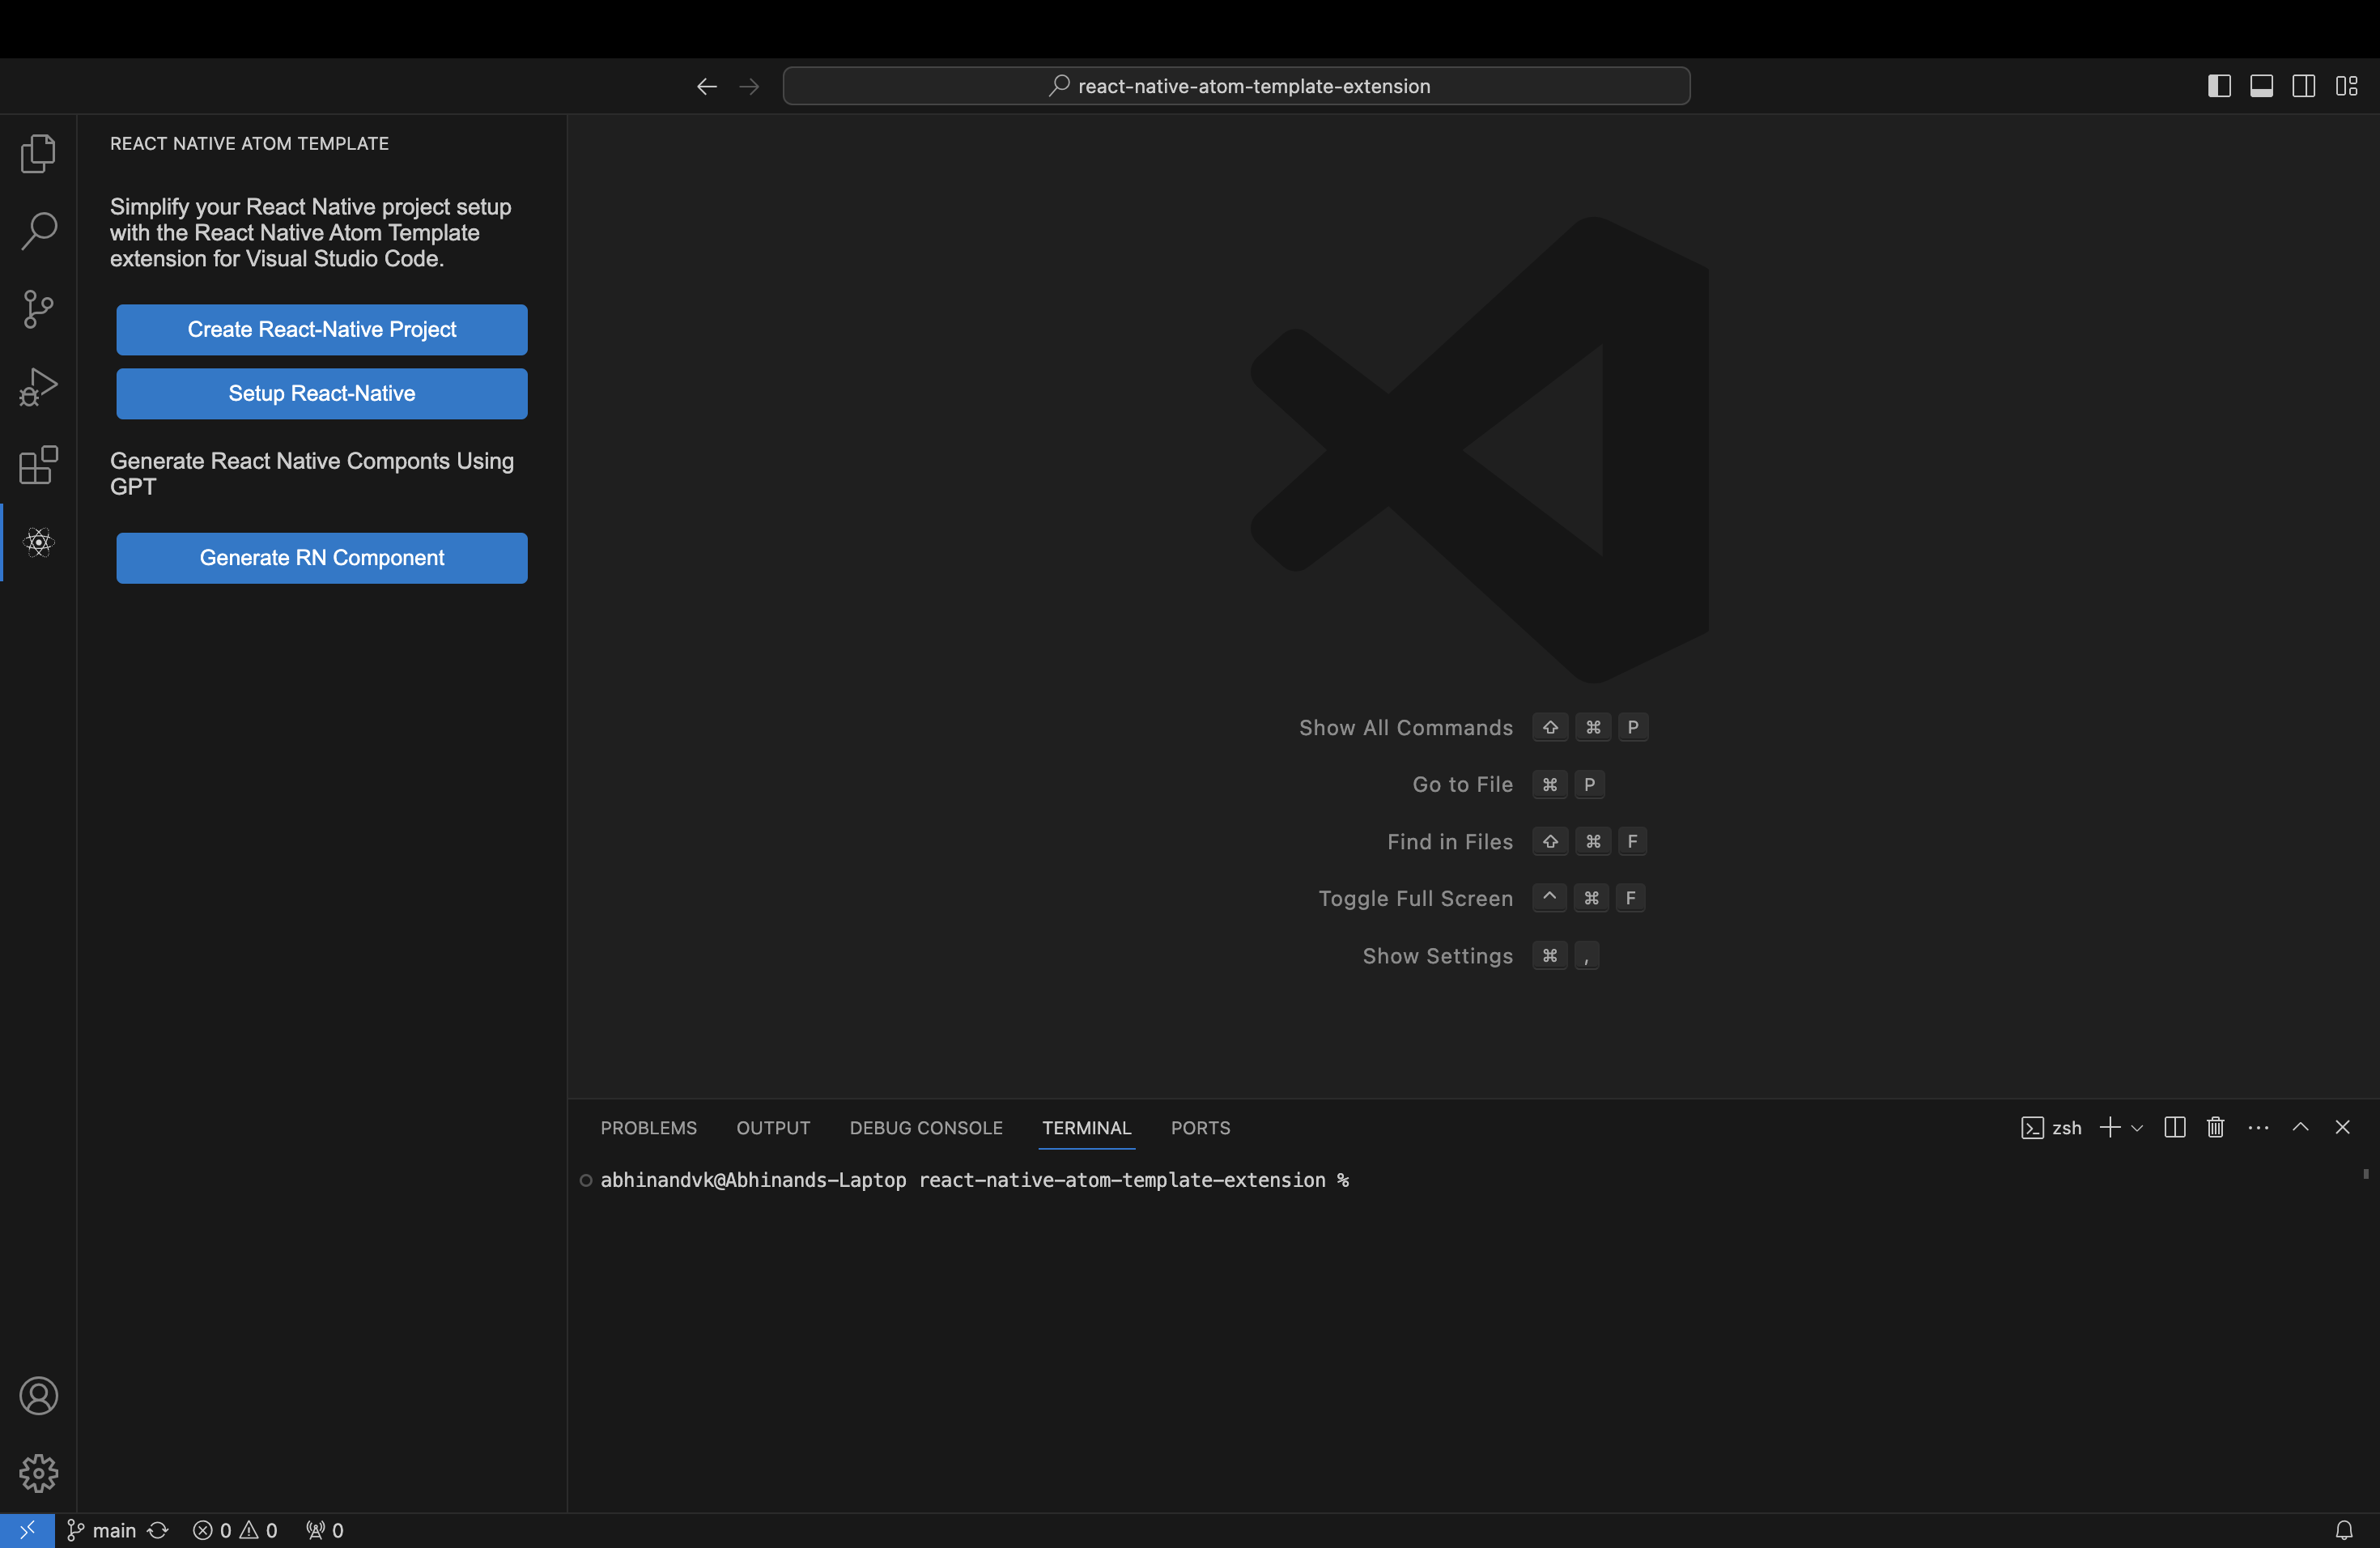This screenshot has height=1548, width=2380.
Task: Open the Manage gear icon
Action: [38, 1473]
